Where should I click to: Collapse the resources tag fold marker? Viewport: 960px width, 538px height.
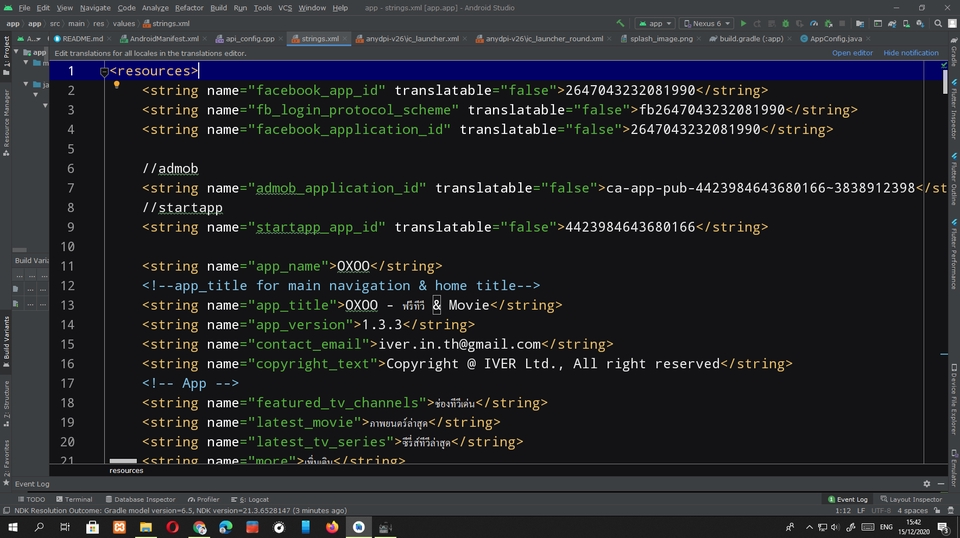point(104,71)
